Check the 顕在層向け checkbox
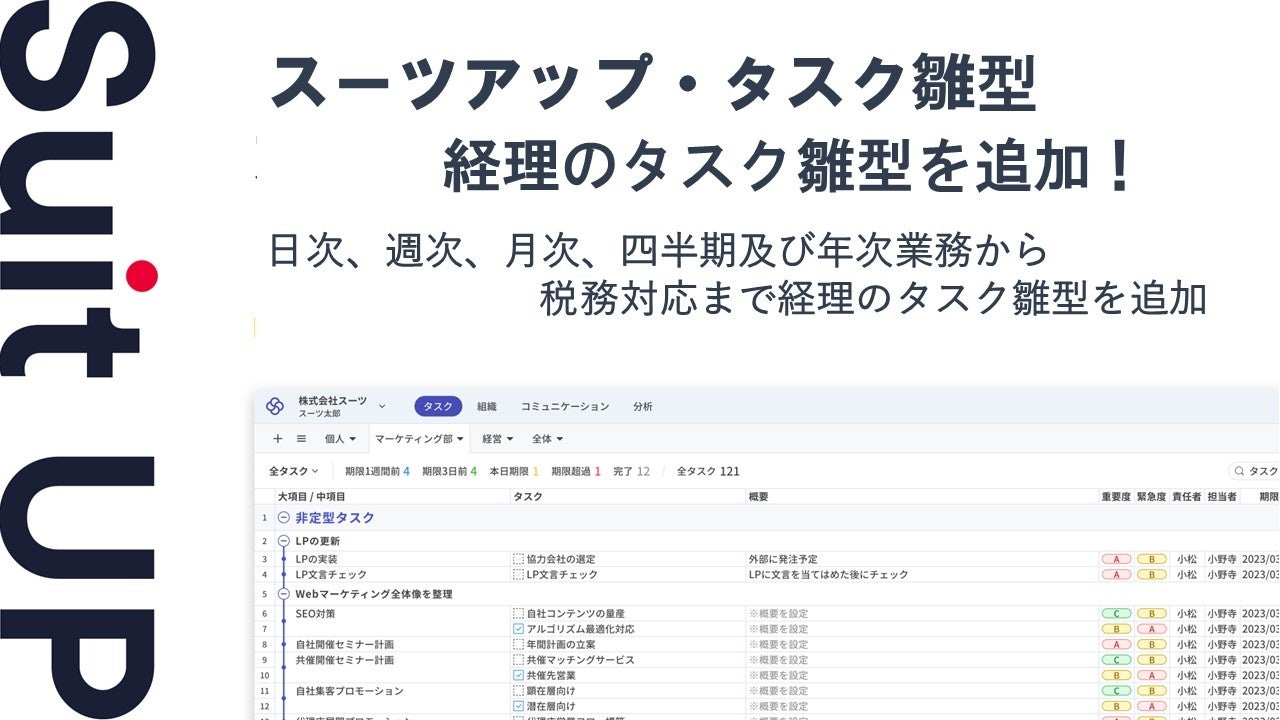The height and width of the screenshot is (720, 1280). tap(518, 691)
